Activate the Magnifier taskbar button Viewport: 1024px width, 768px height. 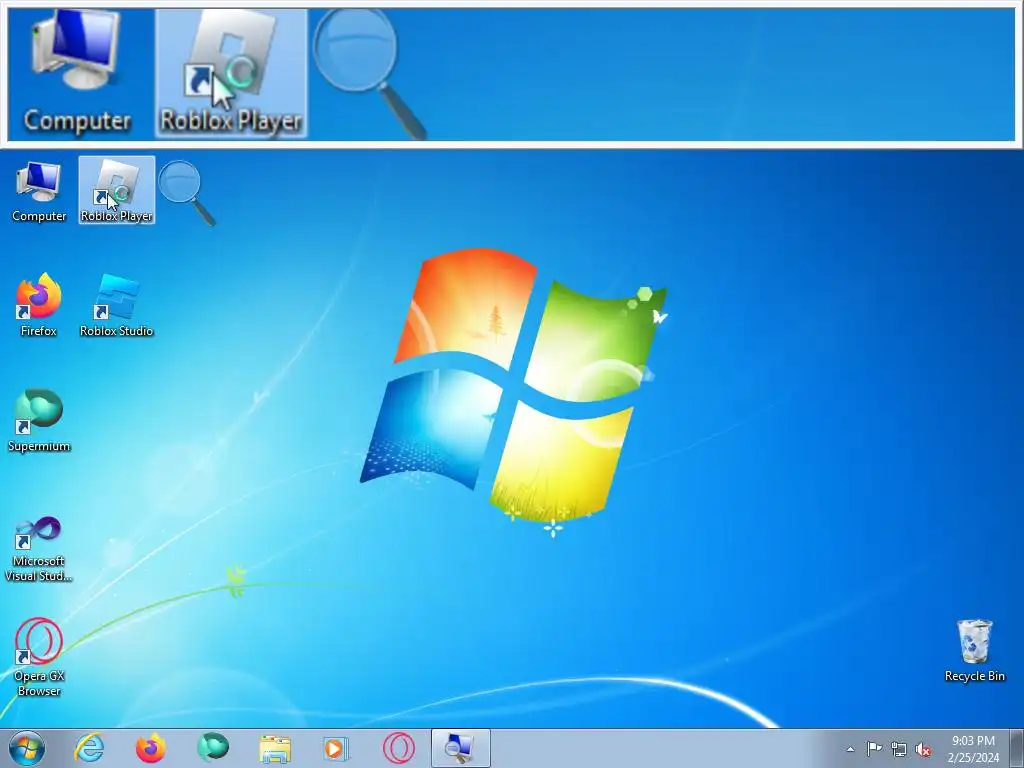460,748
